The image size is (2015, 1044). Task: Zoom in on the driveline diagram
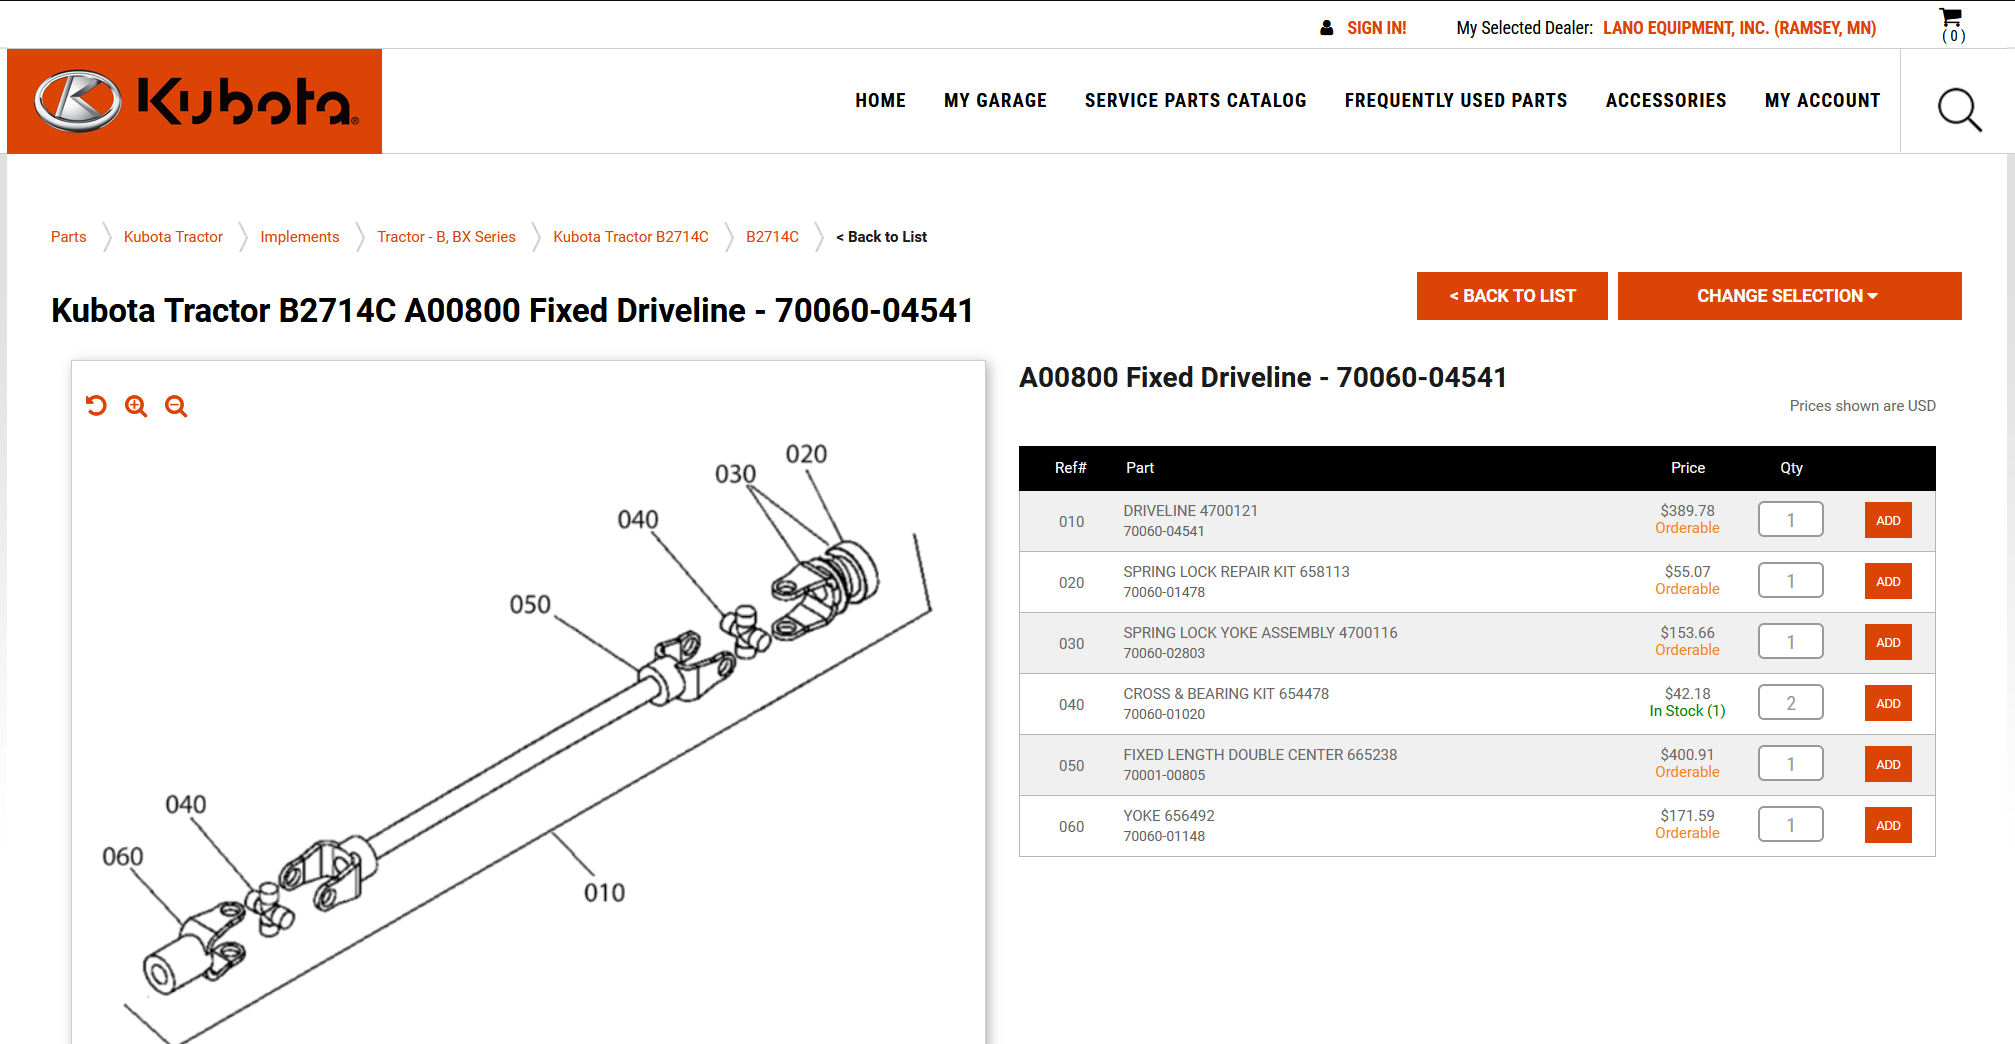coord(136,405)
